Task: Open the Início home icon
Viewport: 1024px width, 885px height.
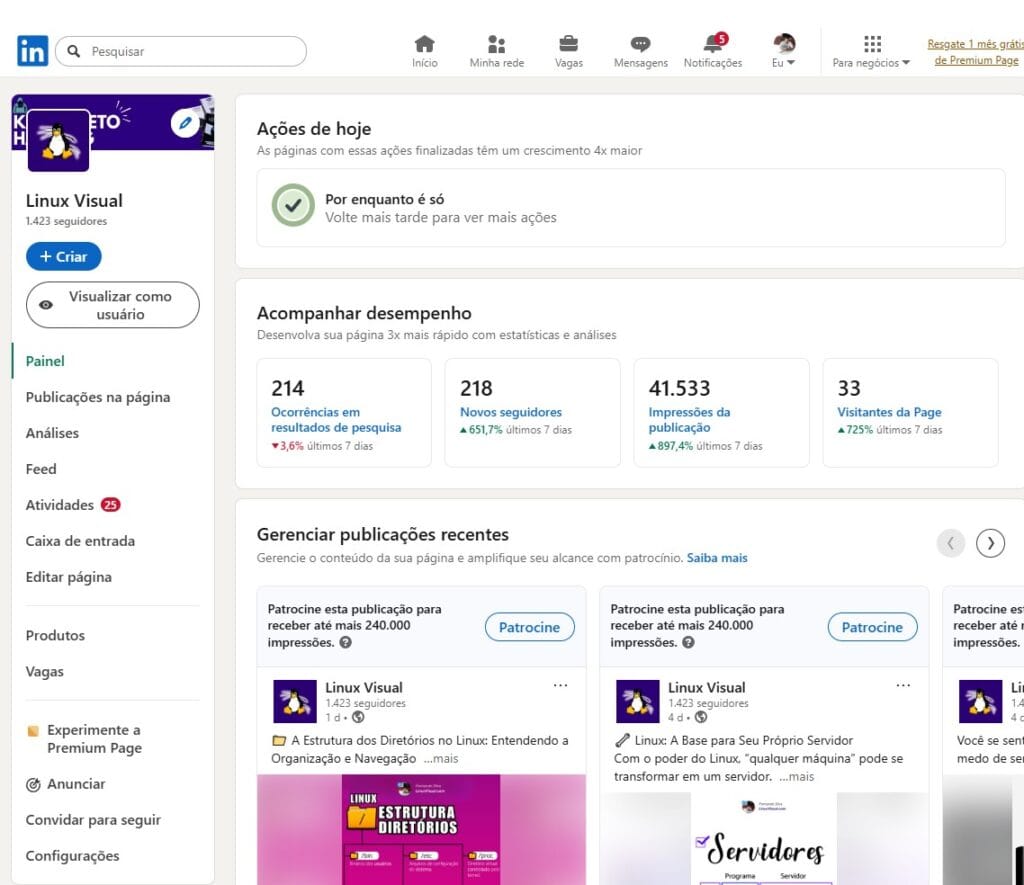Action: pyautogui.click(x=424, y=44)
